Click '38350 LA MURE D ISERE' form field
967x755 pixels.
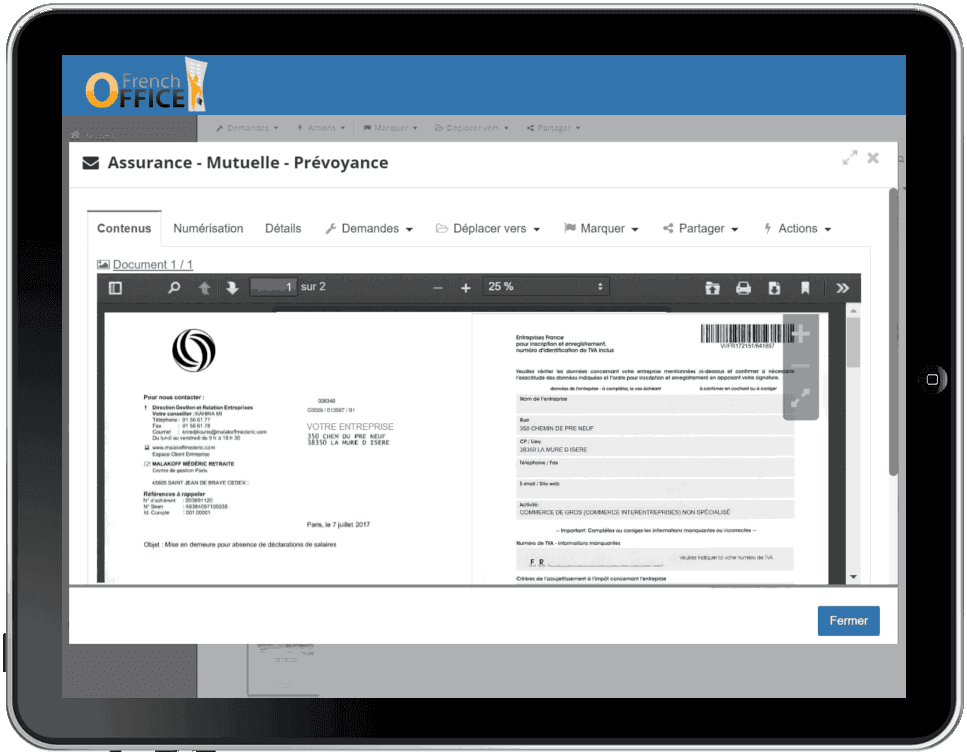(655, 446)
